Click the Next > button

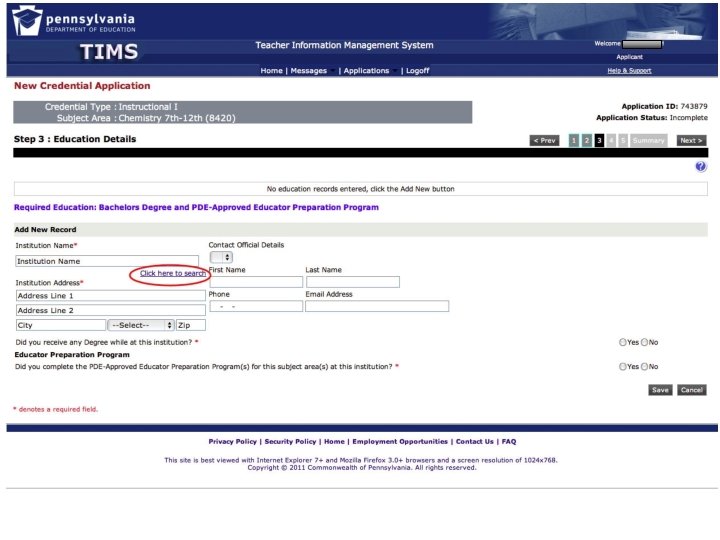point(691,141)
